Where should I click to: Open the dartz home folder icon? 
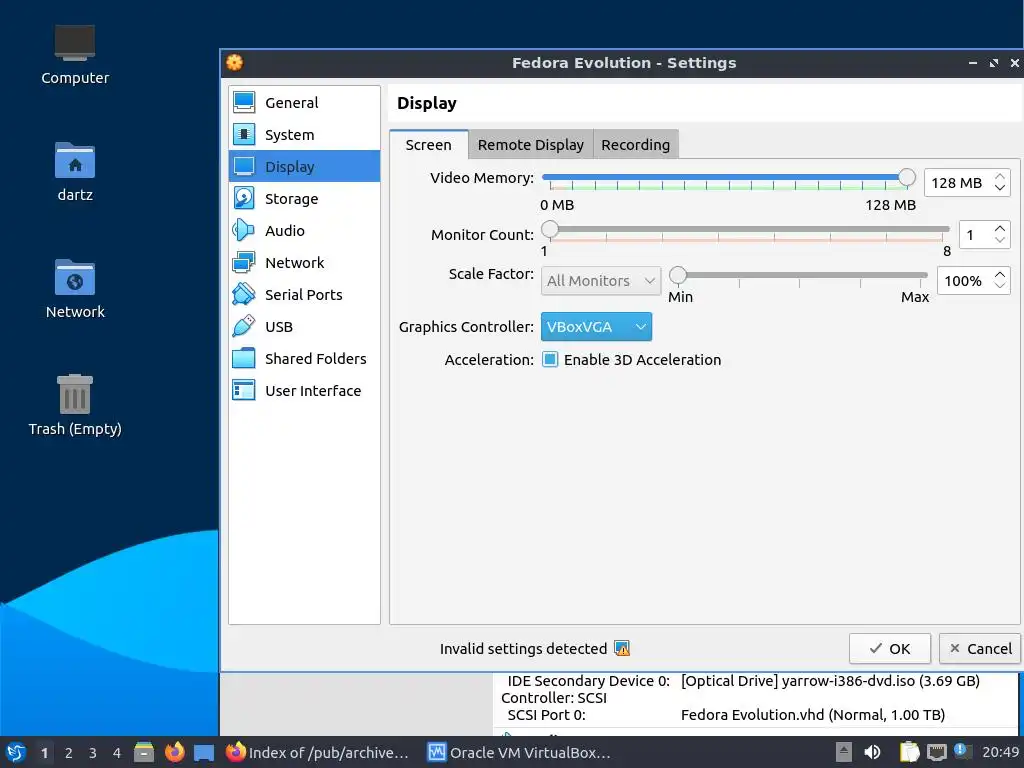click(74, 172)
